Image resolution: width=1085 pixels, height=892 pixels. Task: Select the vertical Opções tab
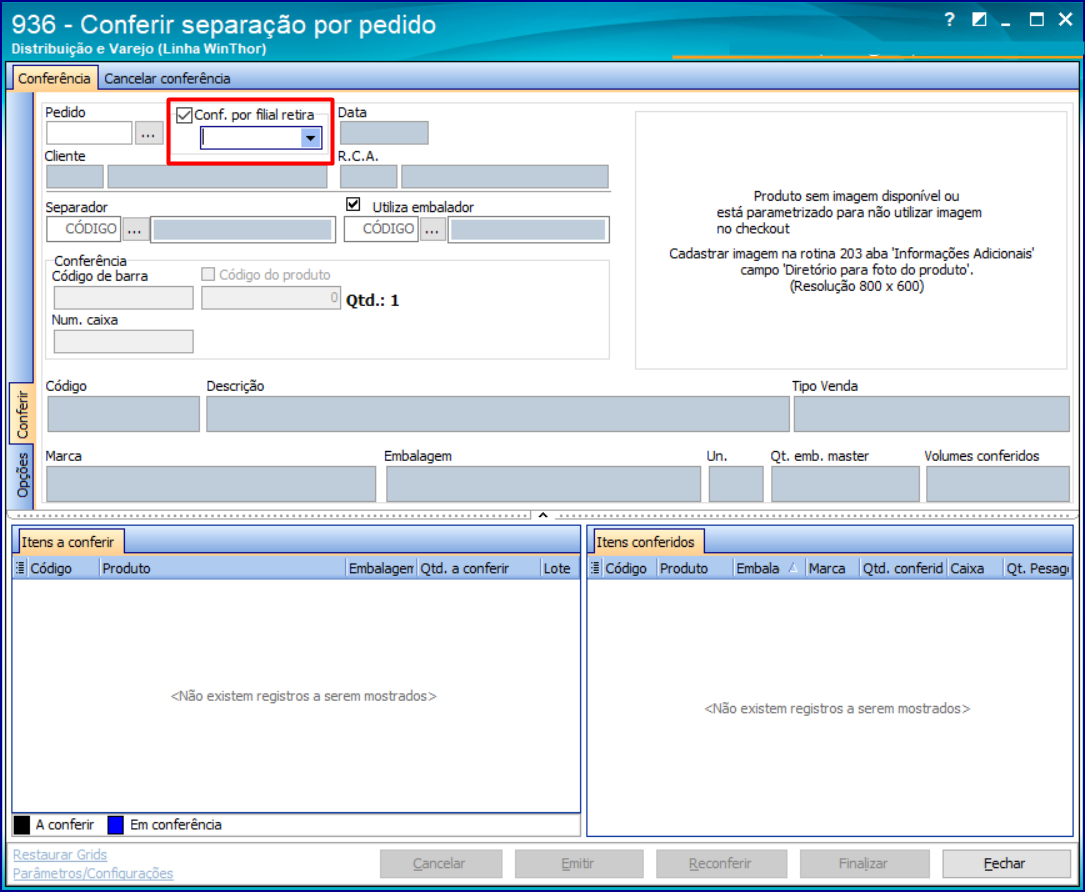(22, 475)
